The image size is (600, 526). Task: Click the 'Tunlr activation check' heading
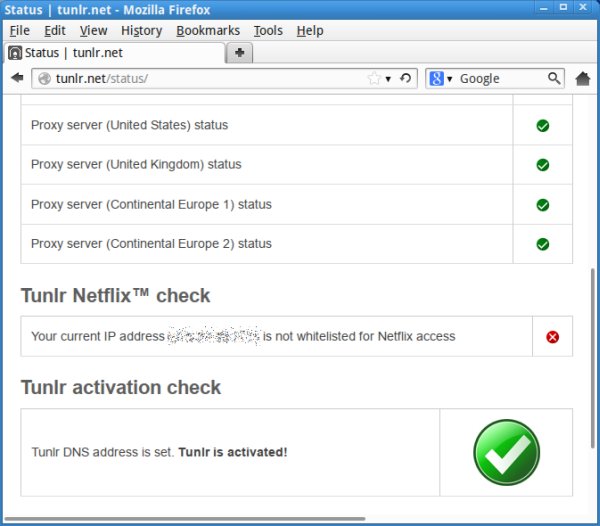[x=121, y=388]
